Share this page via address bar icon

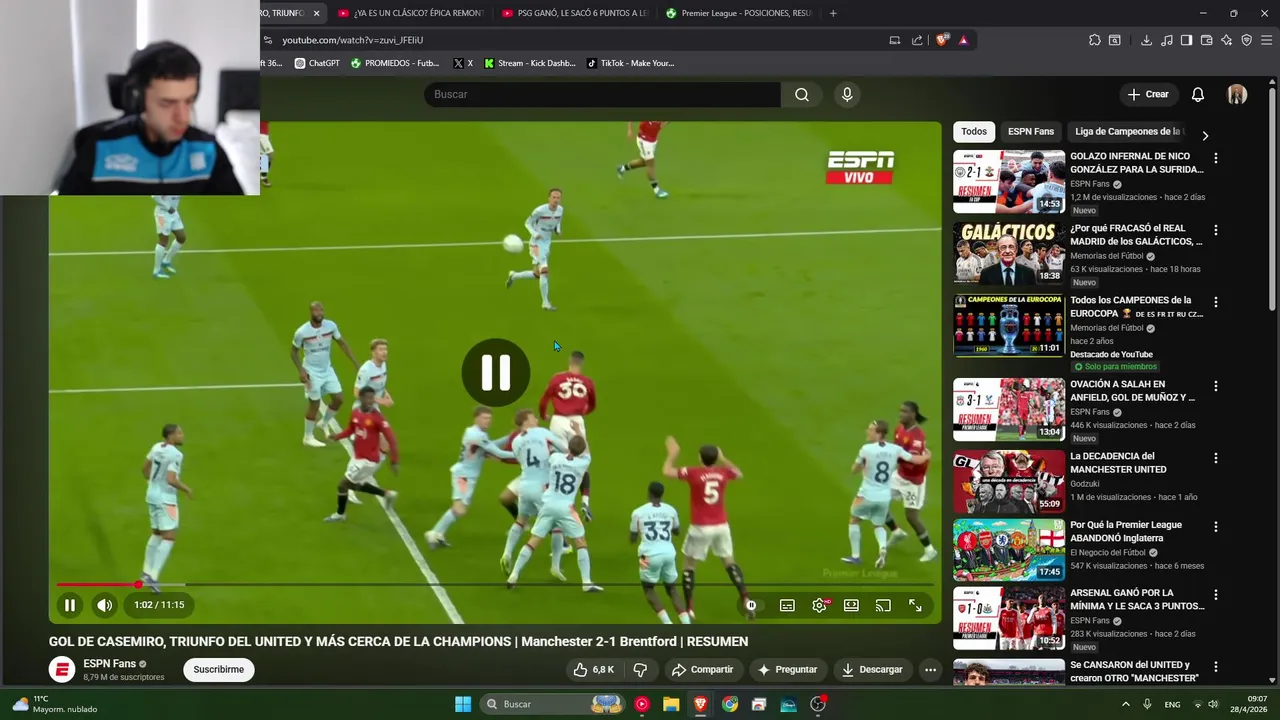click(917, 40)
